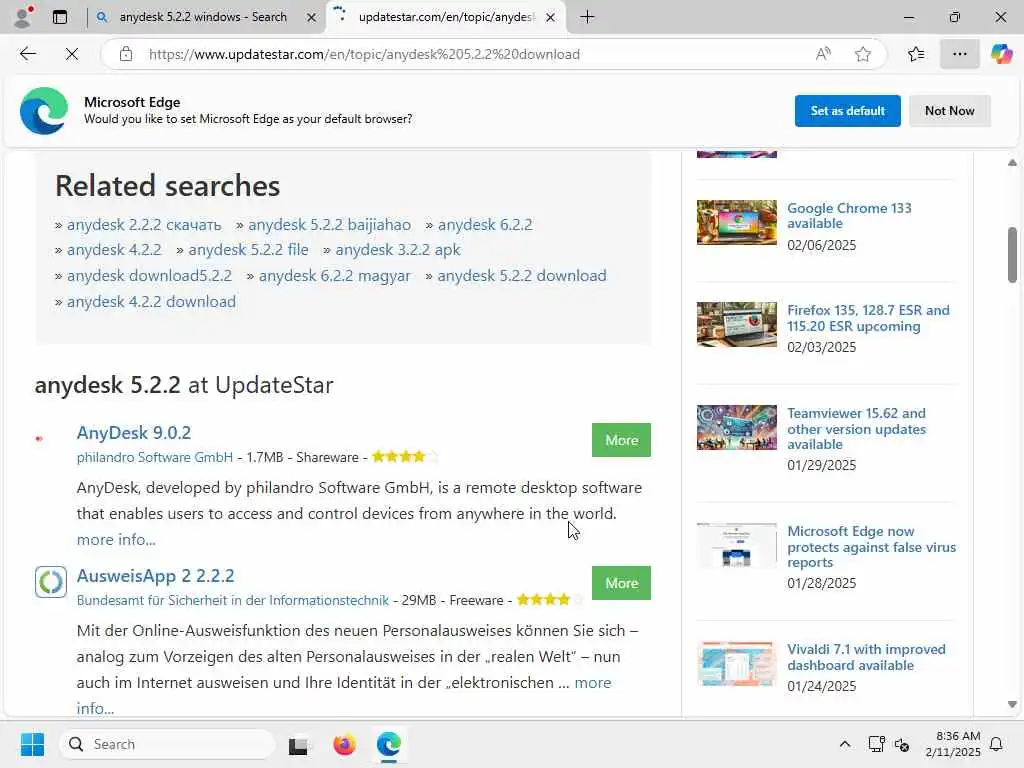The width and height of the screenshot is (1024, 768).
Task: View site information lock icon
Action: (126, 54)
